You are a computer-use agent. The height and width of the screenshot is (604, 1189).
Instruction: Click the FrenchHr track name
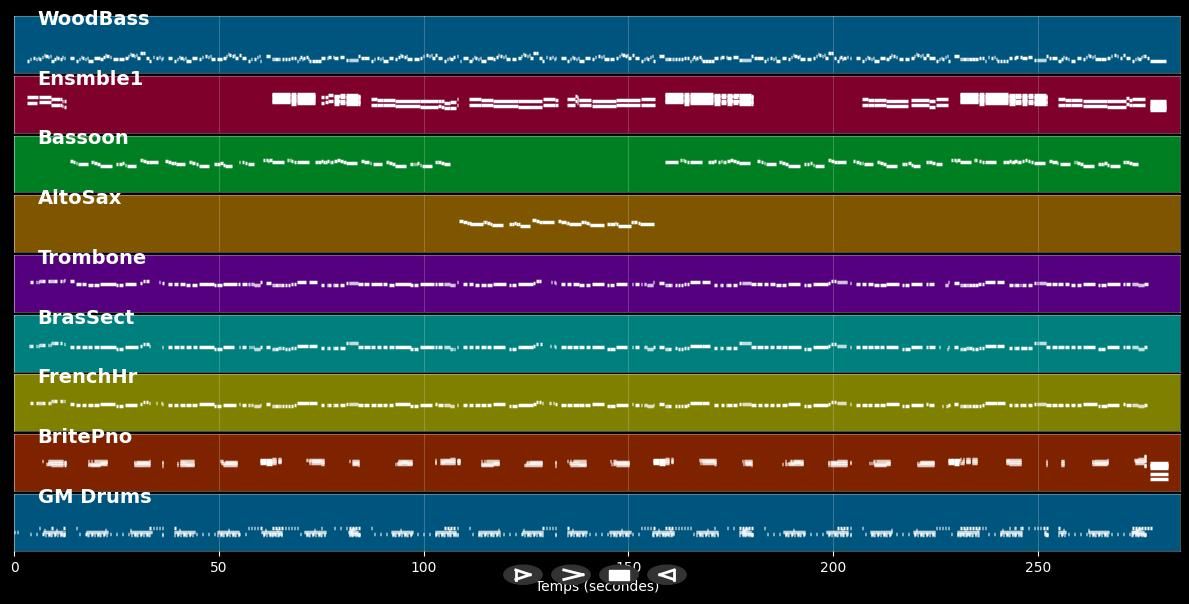[87, 377]
